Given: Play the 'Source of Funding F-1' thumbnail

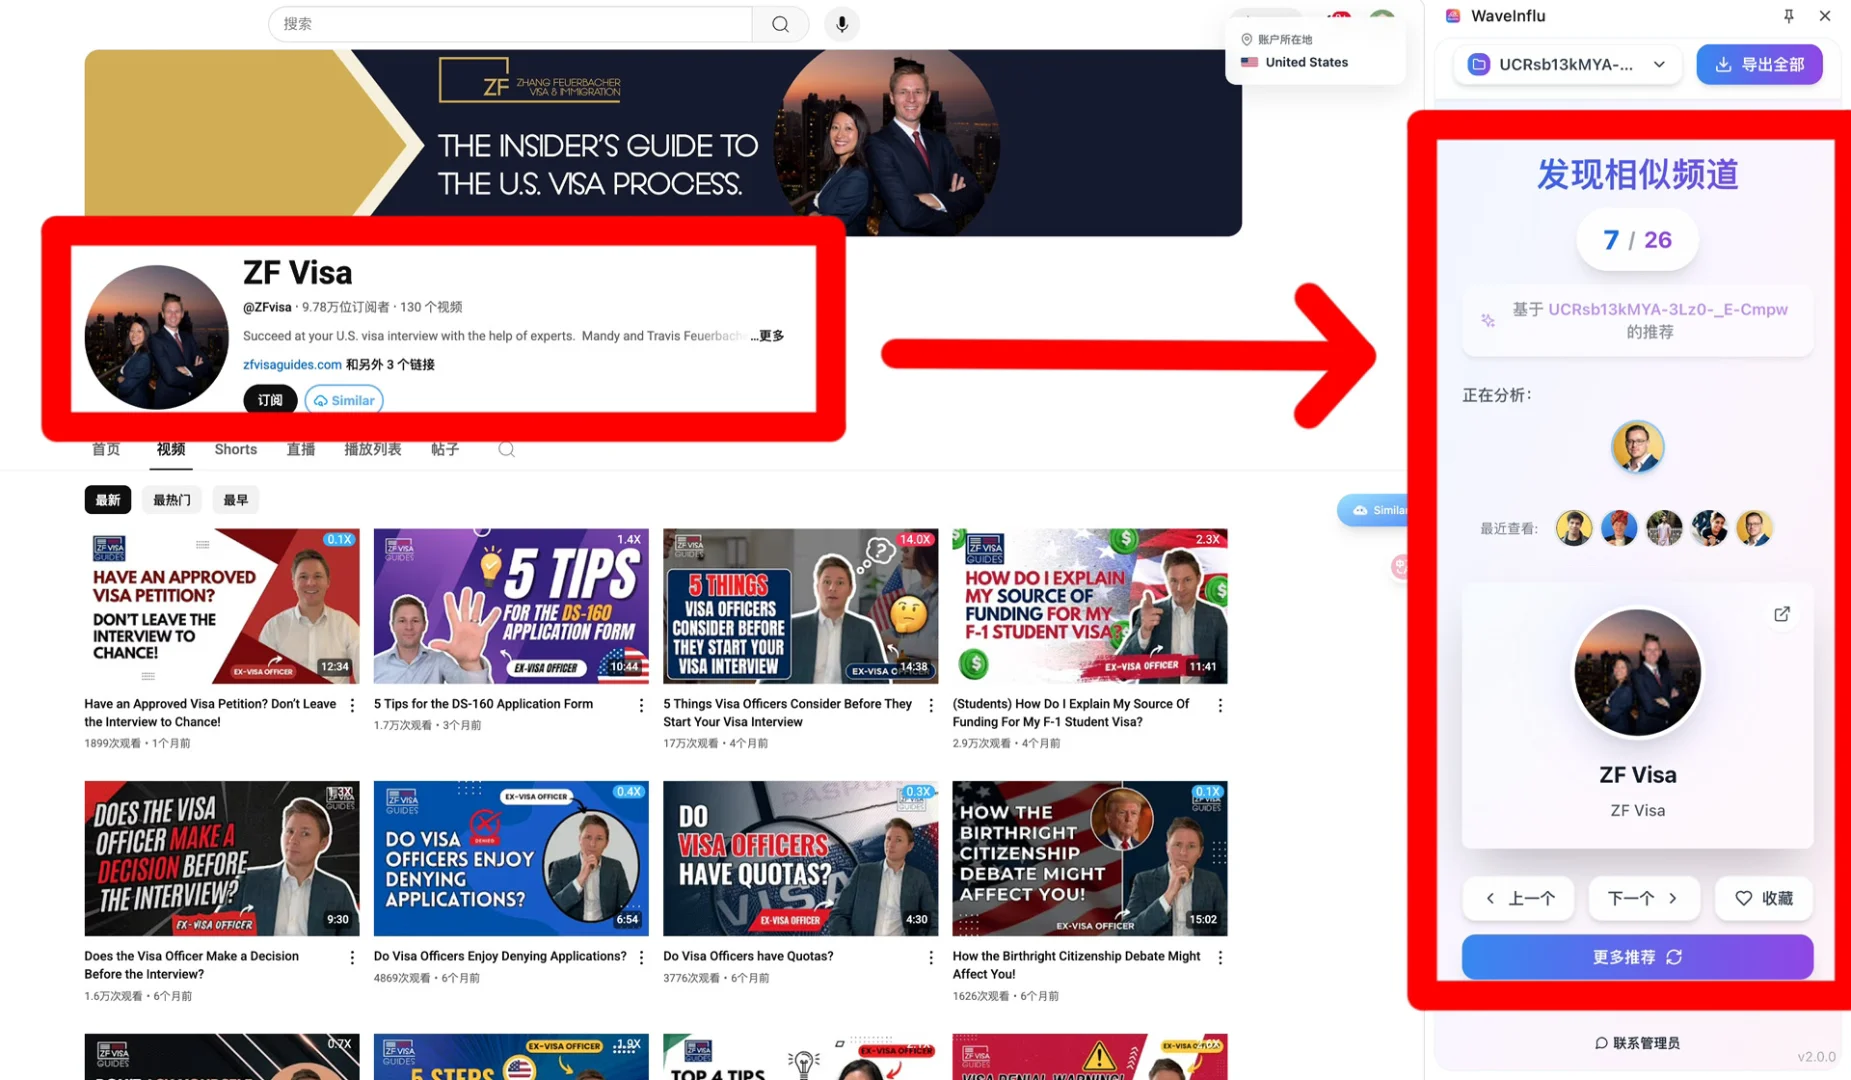Looking at the screenshot, I should click(1090, 606).
